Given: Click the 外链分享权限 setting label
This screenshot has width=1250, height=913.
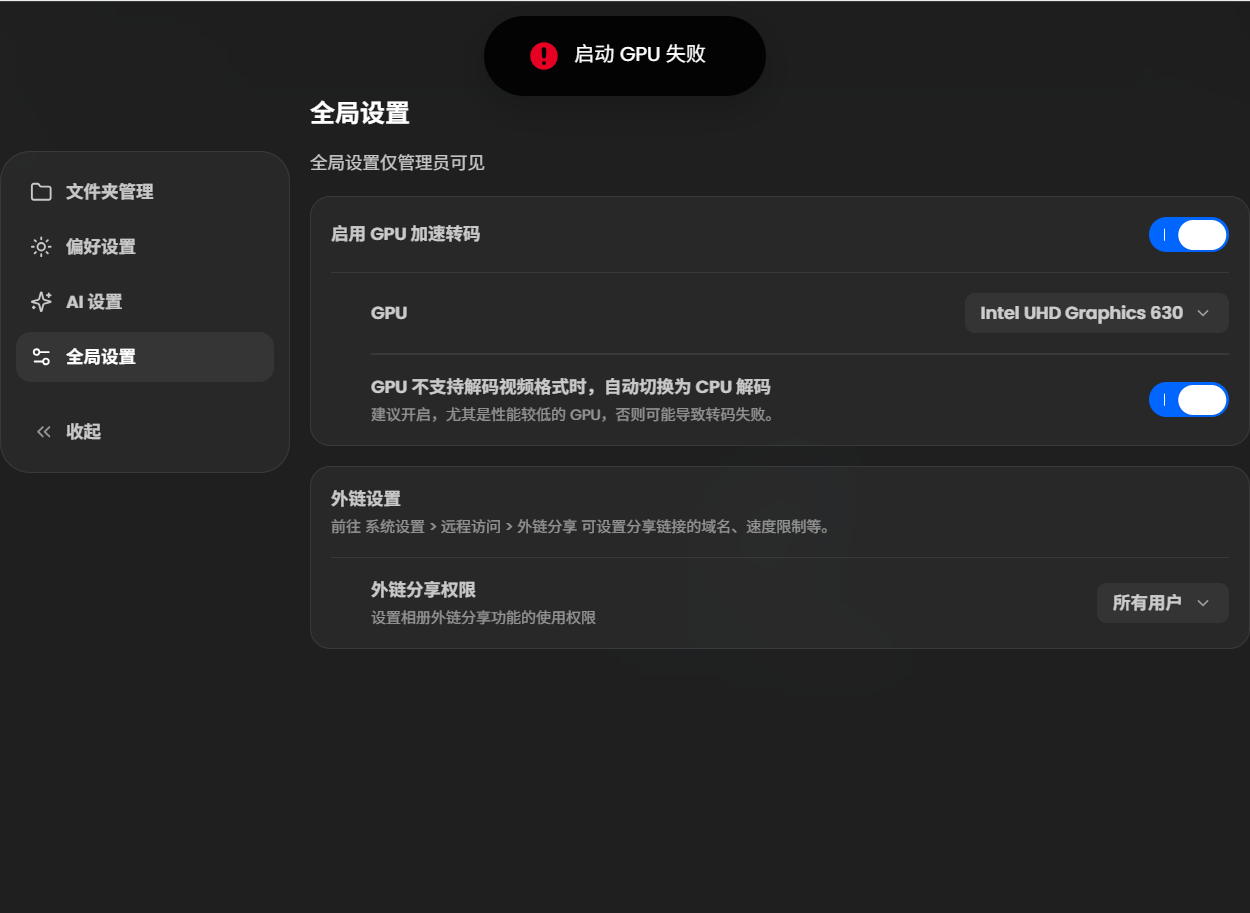Looking at the screenshot, I should [423, 590].
